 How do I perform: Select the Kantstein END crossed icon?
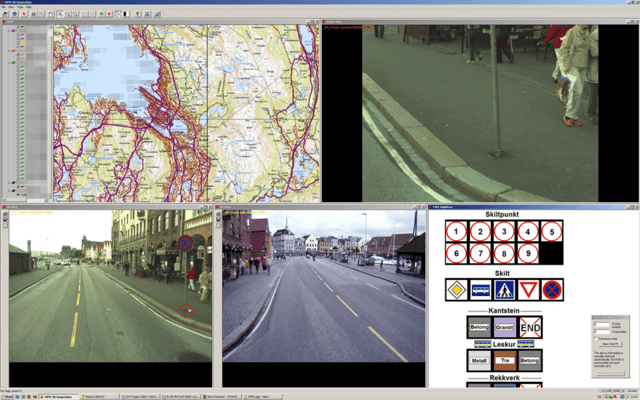click(530, 326)
